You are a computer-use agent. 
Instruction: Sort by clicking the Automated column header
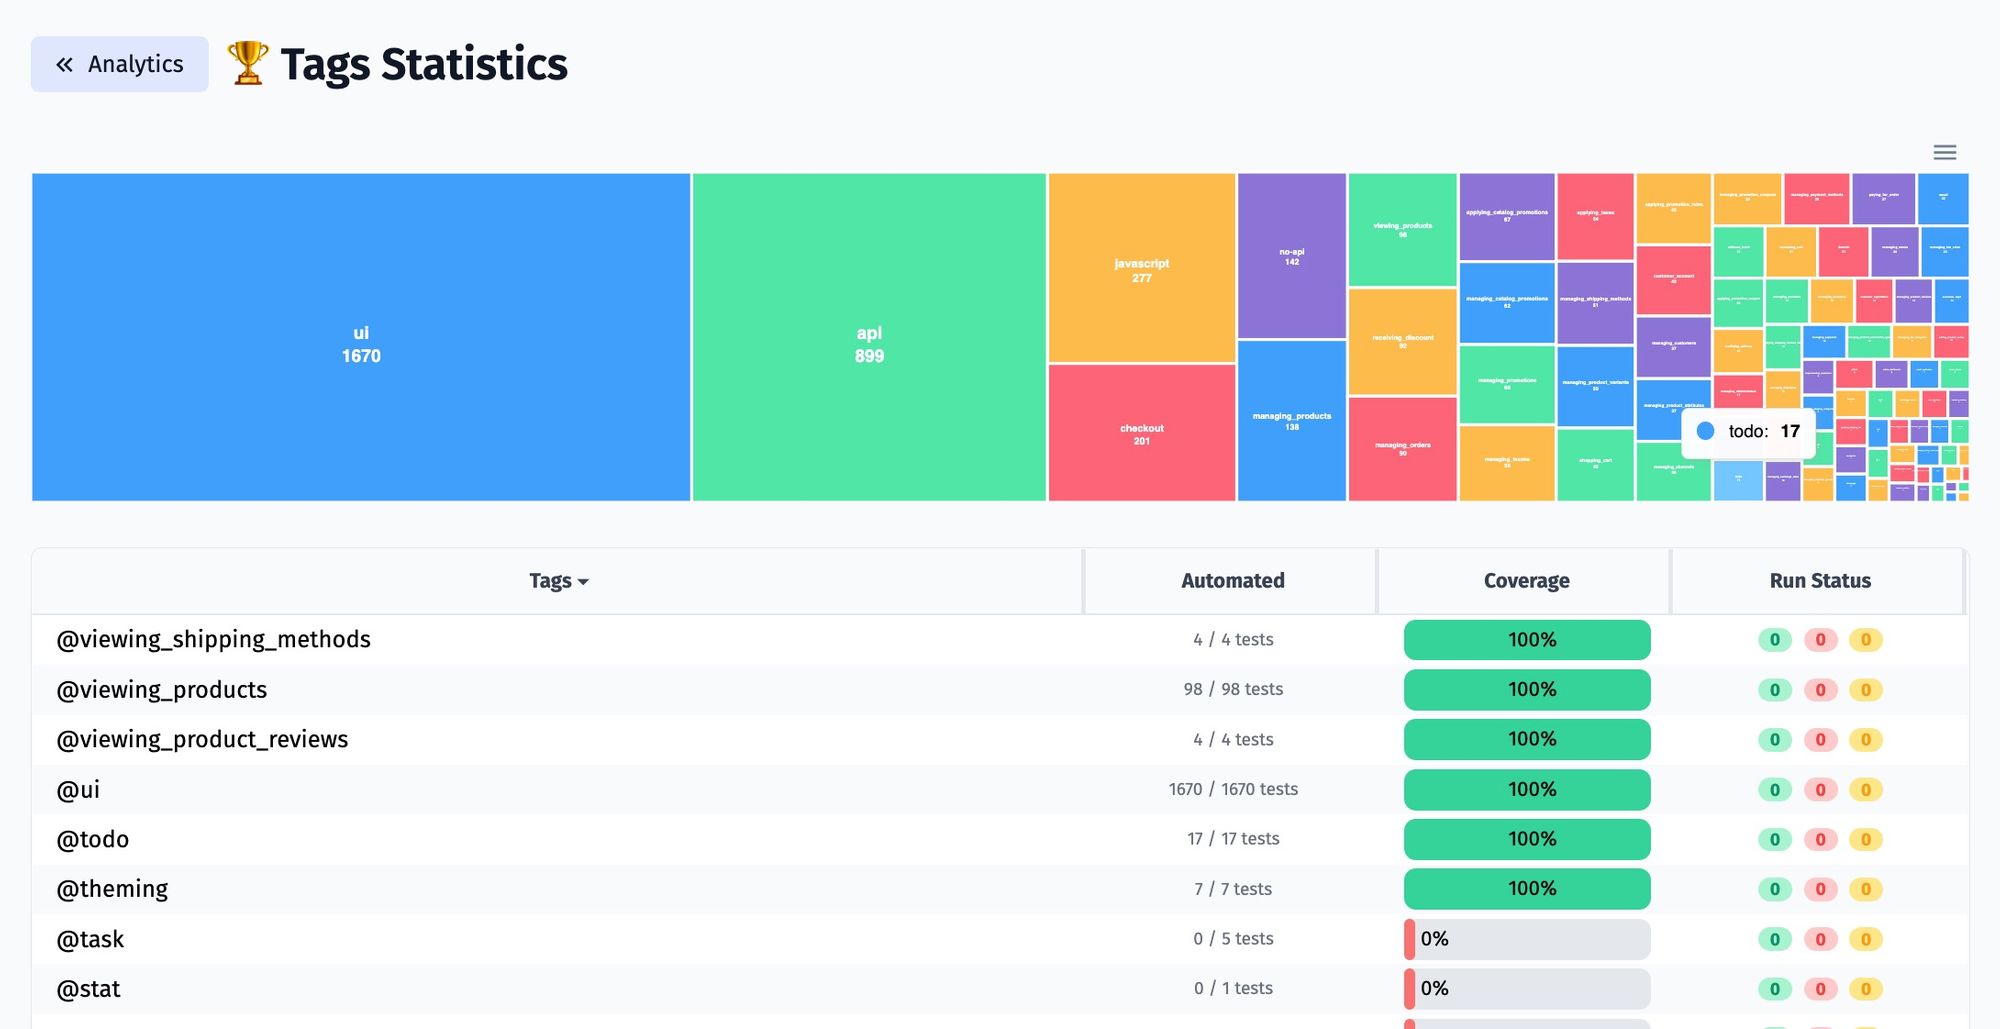(x=1232, y=580)
